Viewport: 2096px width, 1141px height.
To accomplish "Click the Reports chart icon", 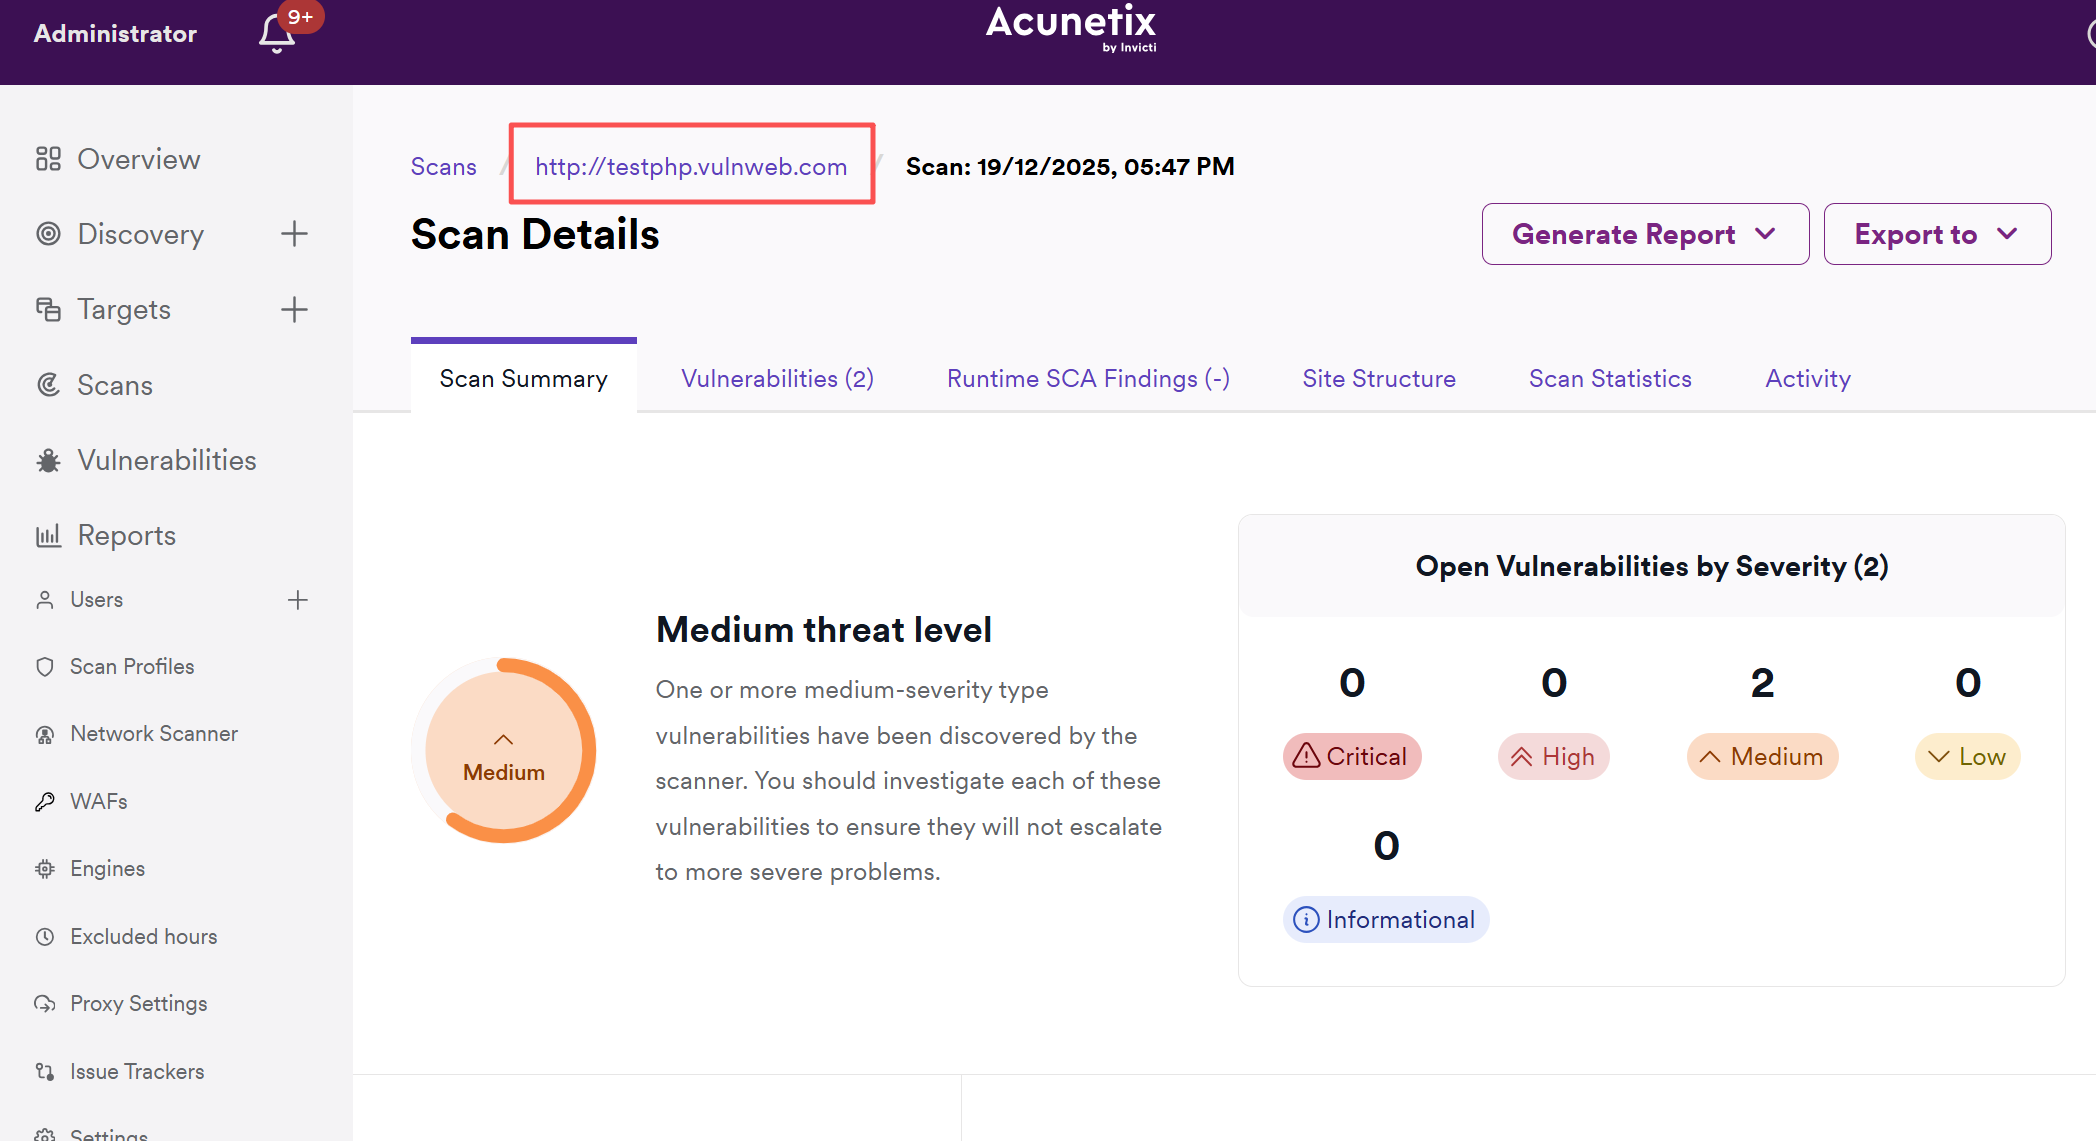I will click(x=48, y=536).
